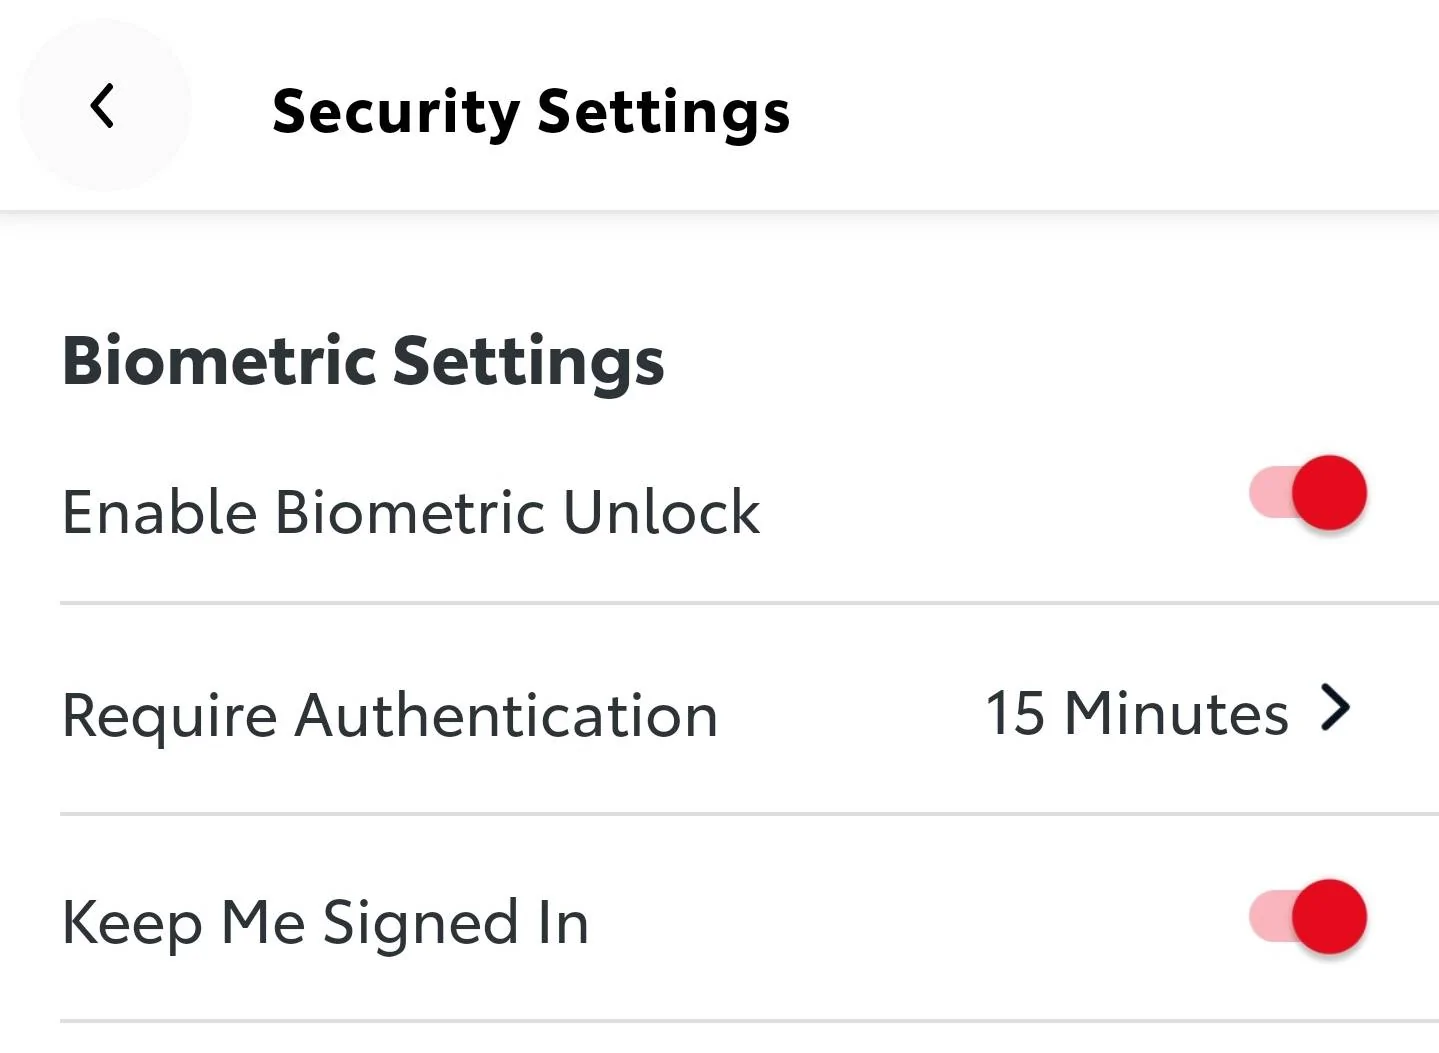Go back using the left arrow icon
Screen dimensions: 1439x1053
pos(102,106)
